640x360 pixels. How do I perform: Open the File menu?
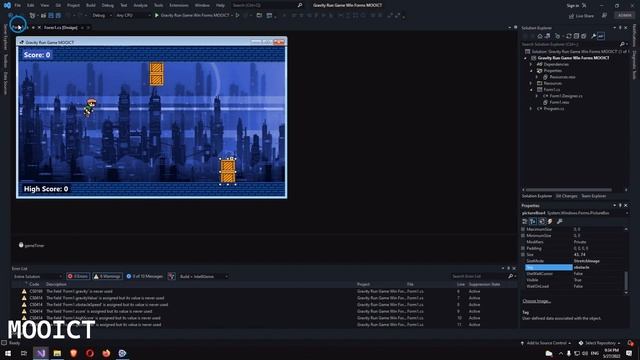[17, 5]
